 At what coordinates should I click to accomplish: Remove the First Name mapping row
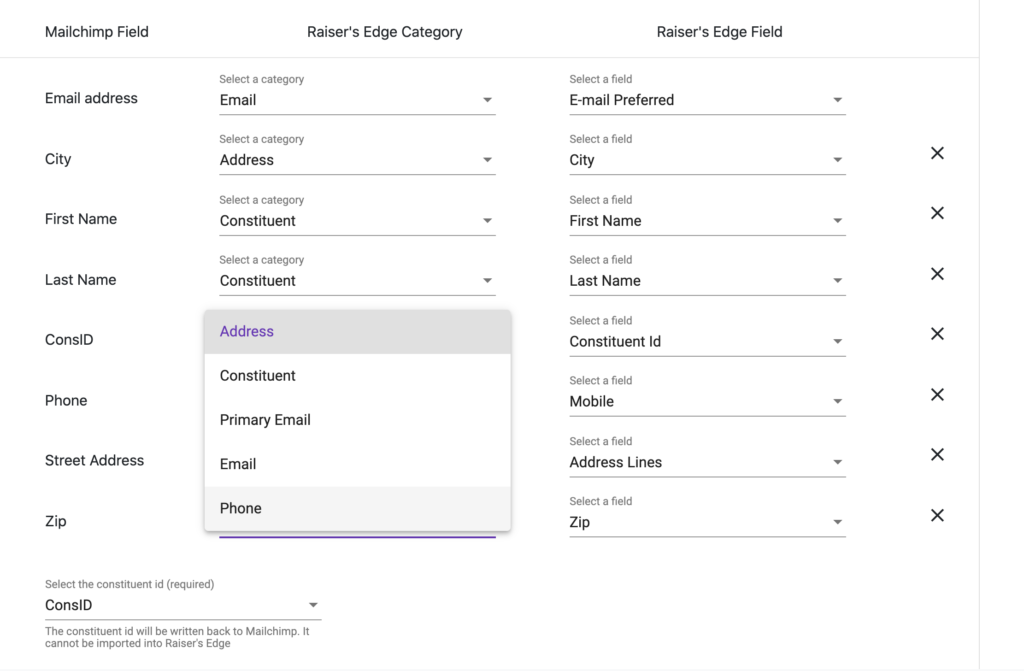(937, 213)
